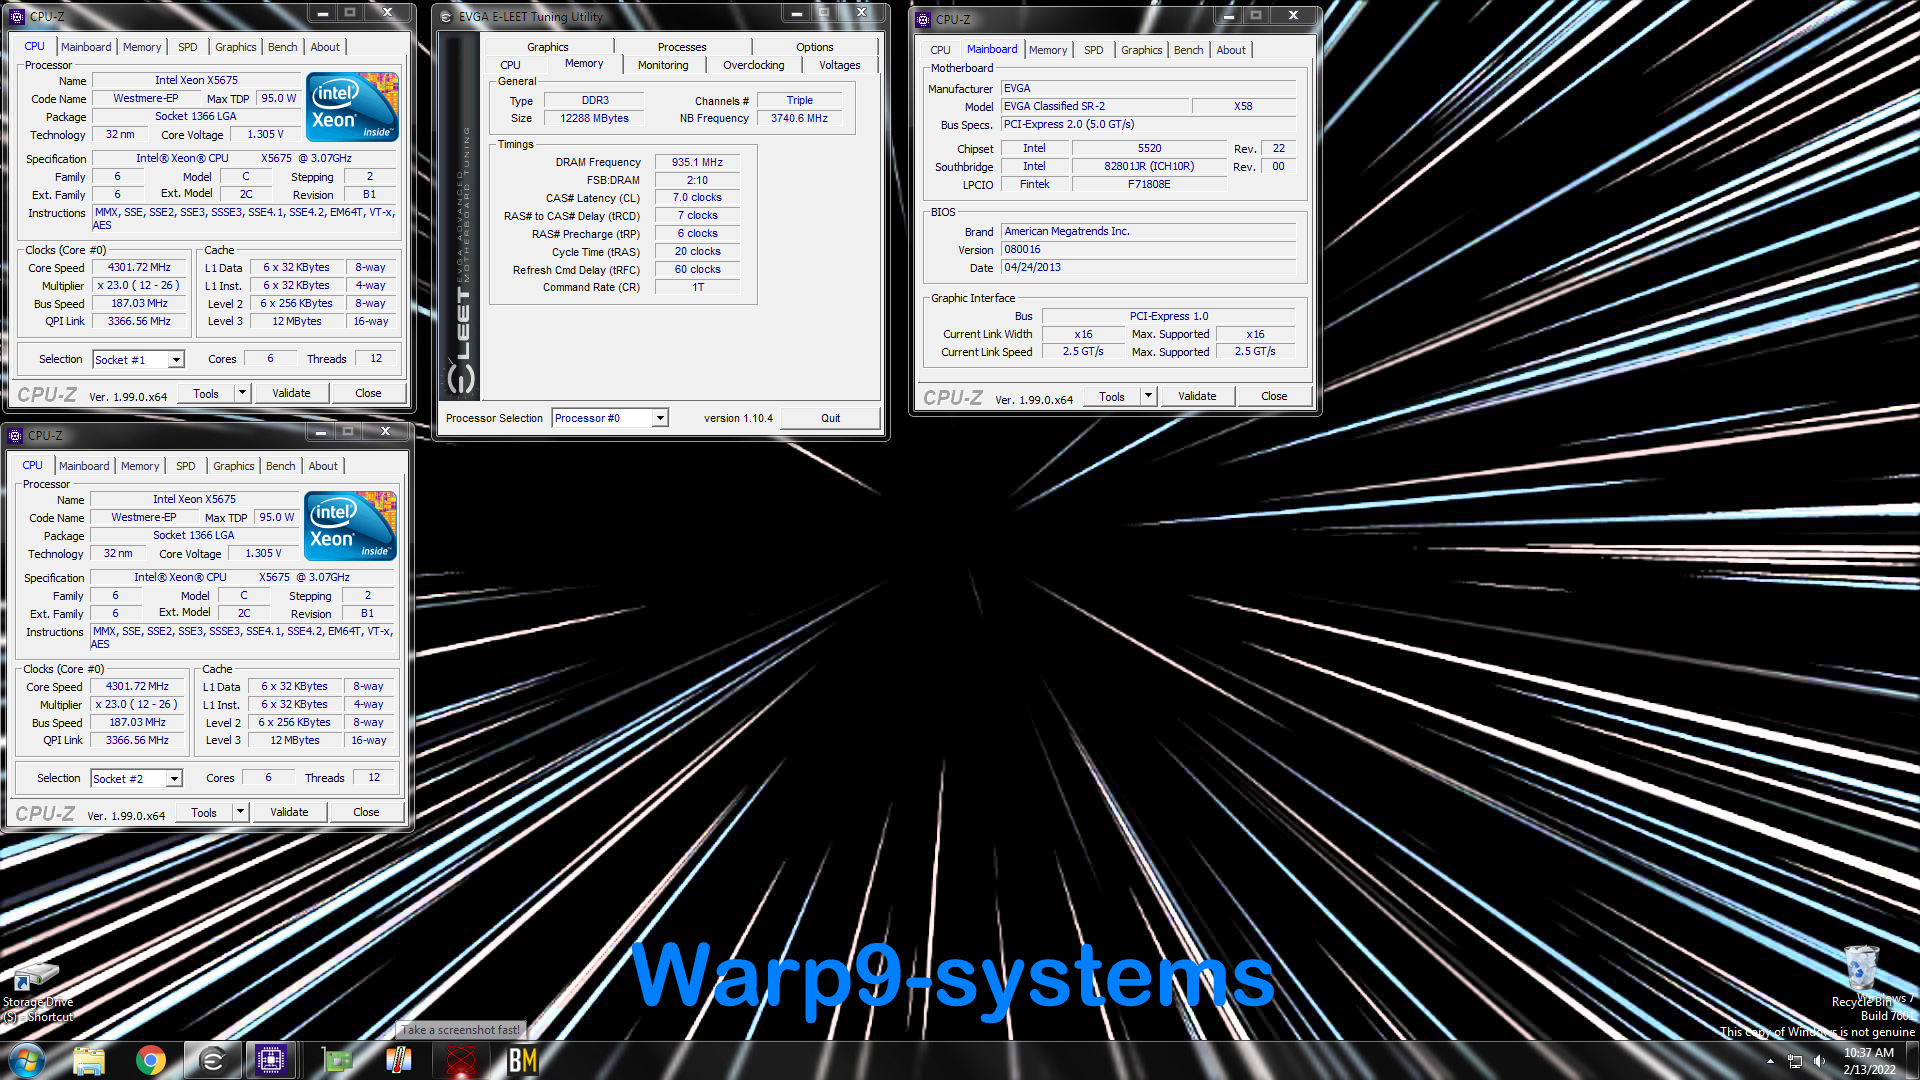This screenshot has width=1920, height=1080.
Task: Open the BM benchmark app on taskbar
Action: coord(523,1060)
